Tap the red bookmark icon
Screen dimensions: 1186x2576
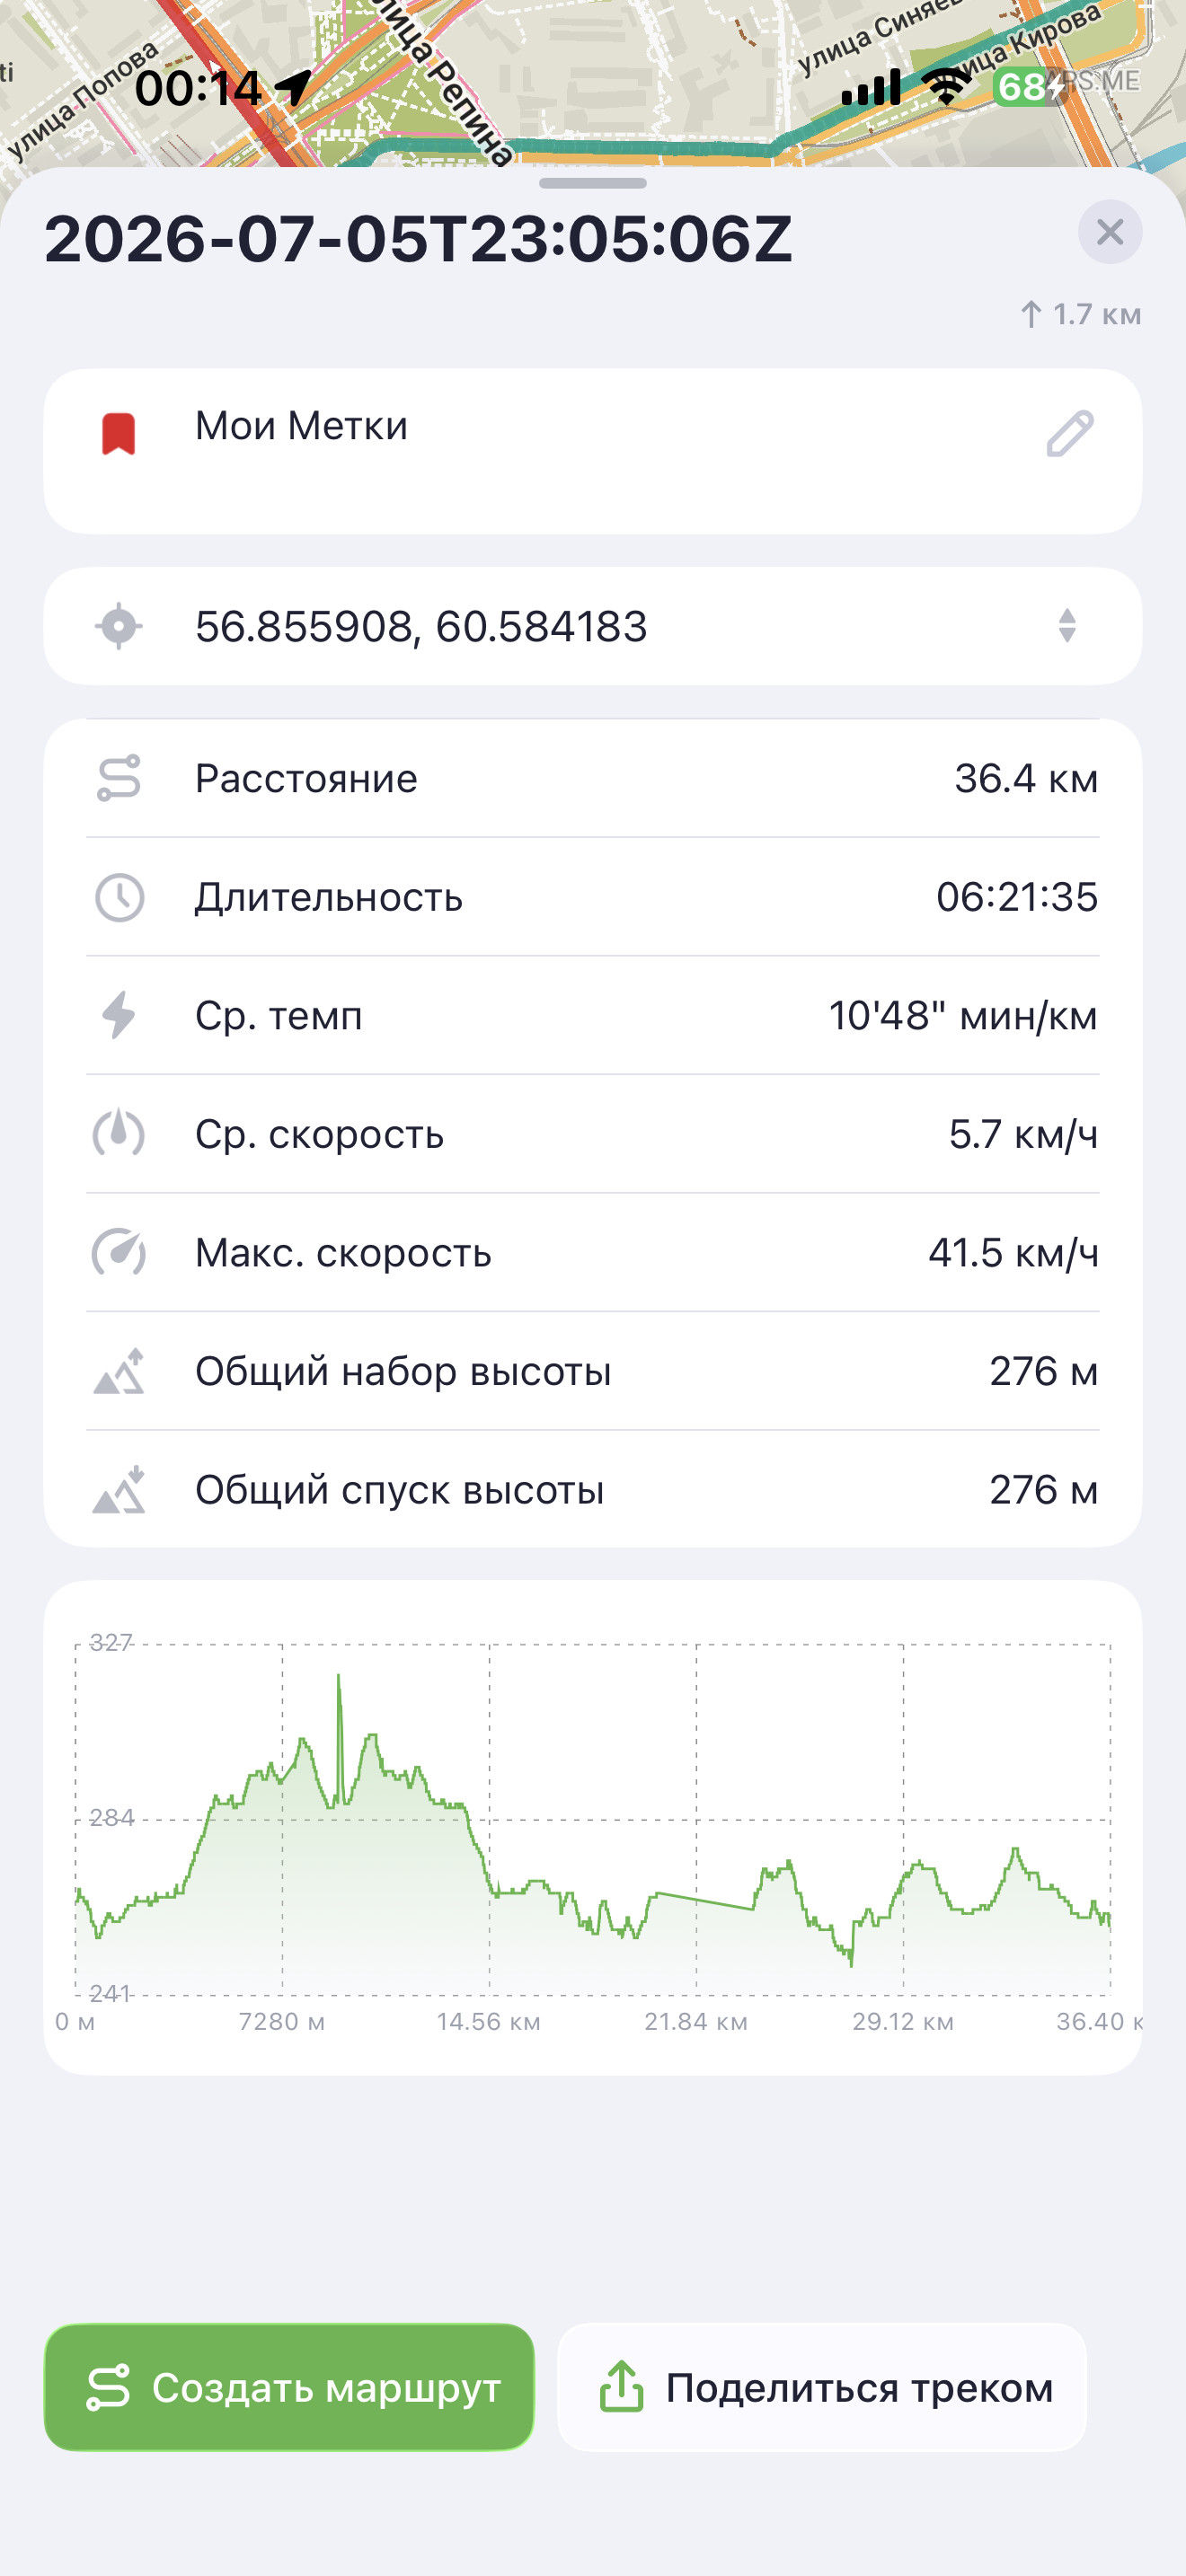(118, 433)
